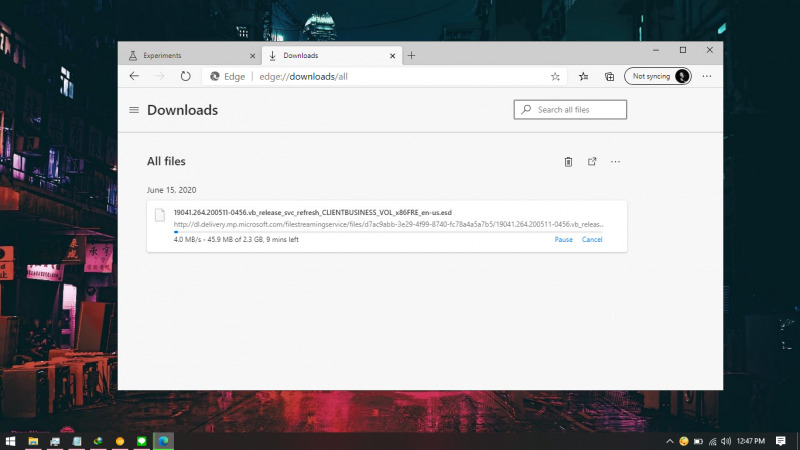
Task: Open Edge Settings and more menu
Action: coord(707,77)
